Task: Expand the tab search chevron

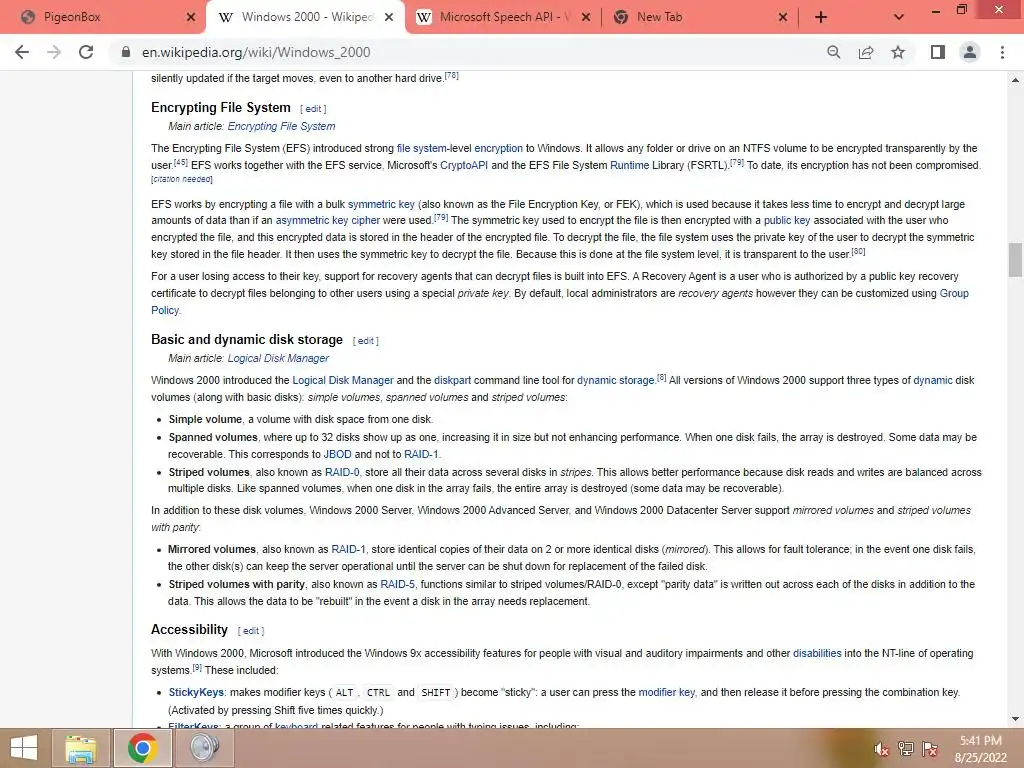Action: click(x=899, y=18)
